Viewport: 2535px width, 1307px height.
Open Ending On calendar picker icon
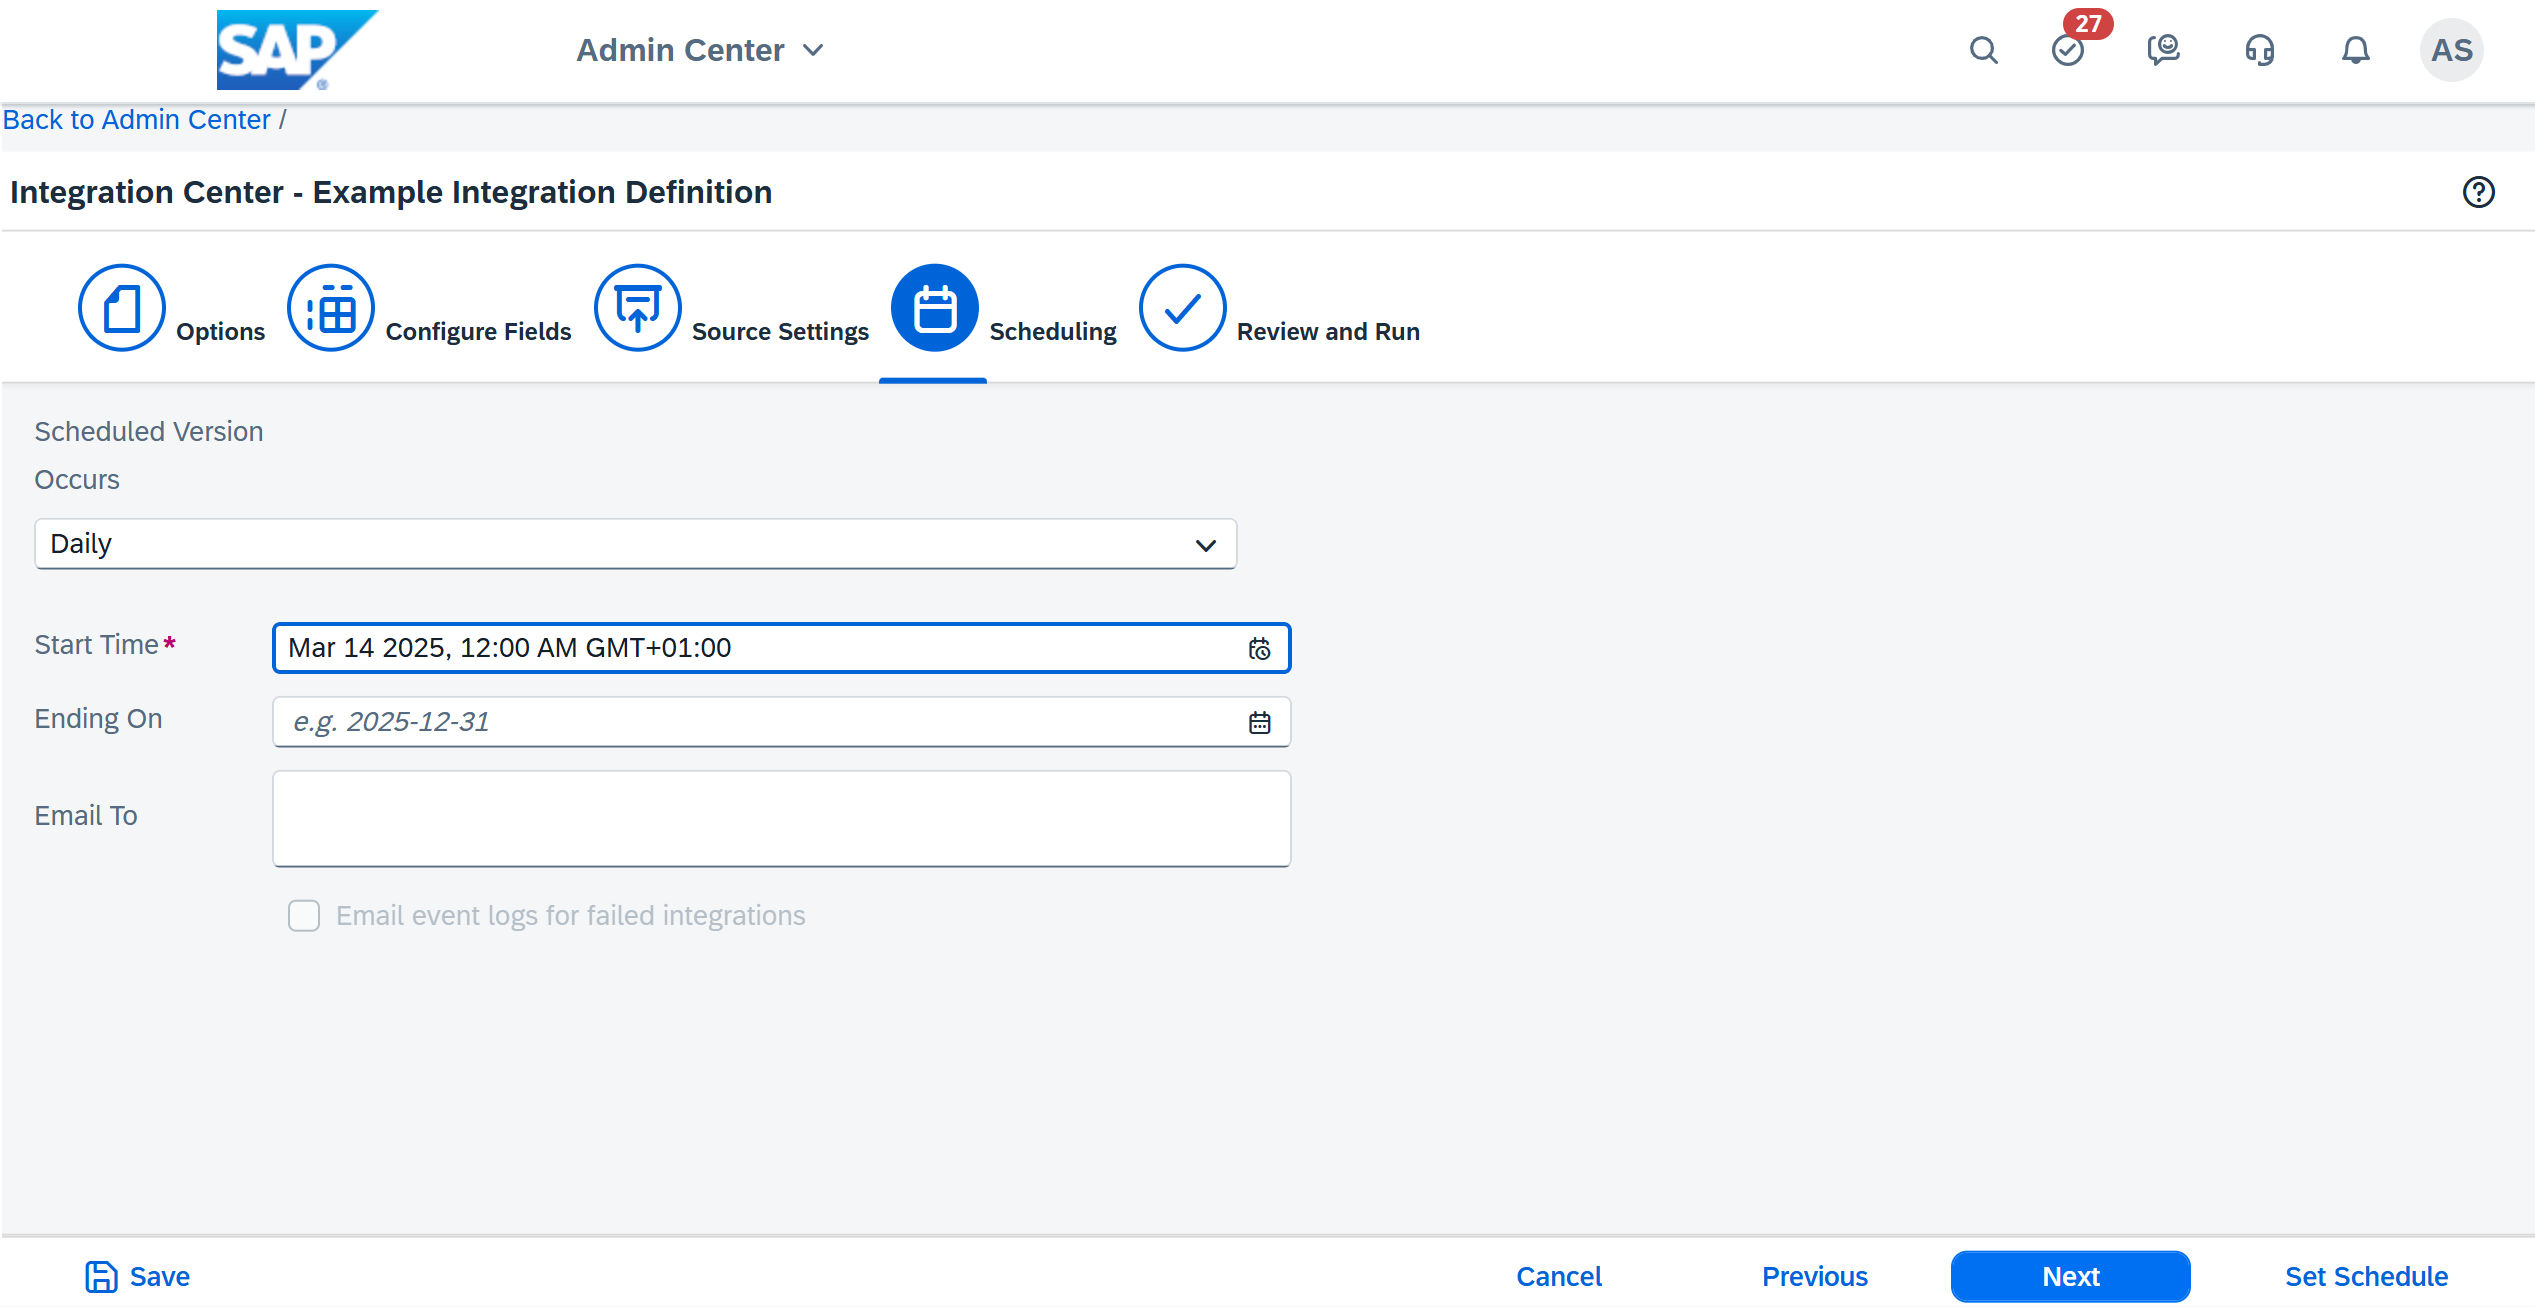pyautogui.click(x=1259, y=722)
